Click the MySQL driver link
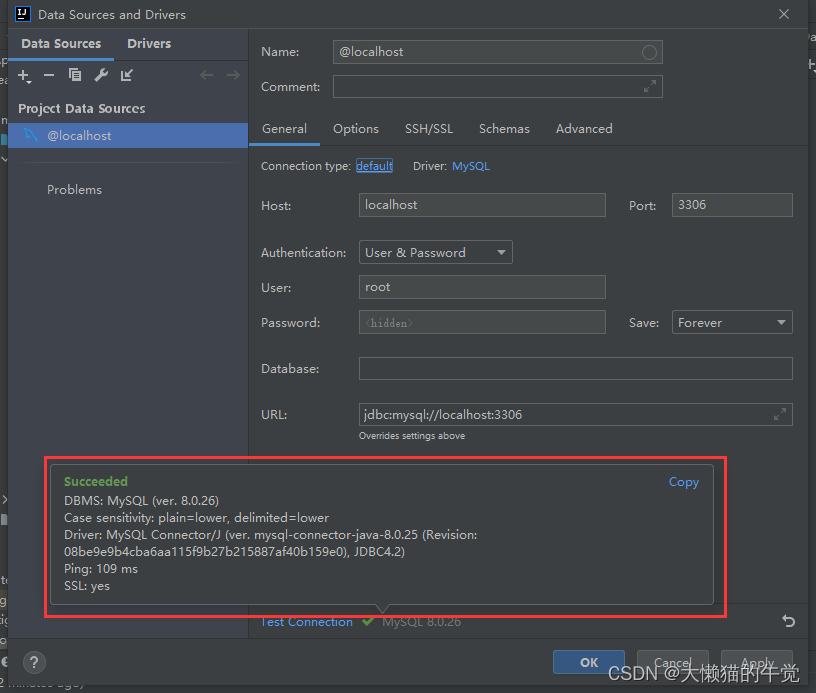The image size is (816, 693). 470,166
